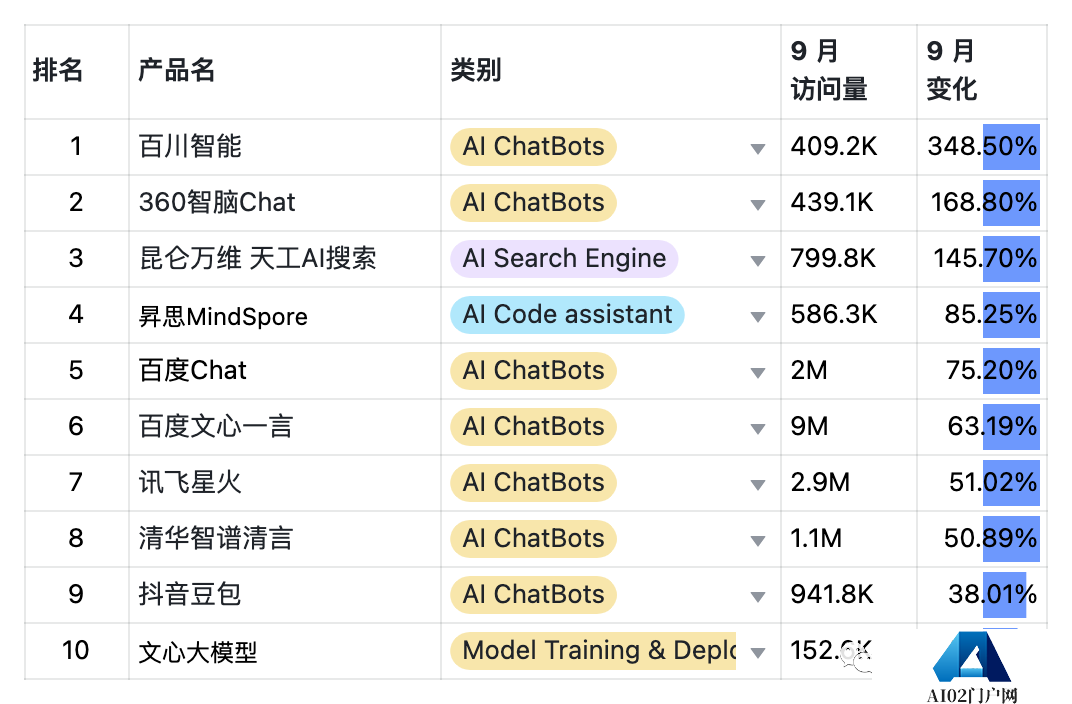Click AI ChatBots tag in 抖音豆包 row

pyautogui.click(x=533, y=595)
